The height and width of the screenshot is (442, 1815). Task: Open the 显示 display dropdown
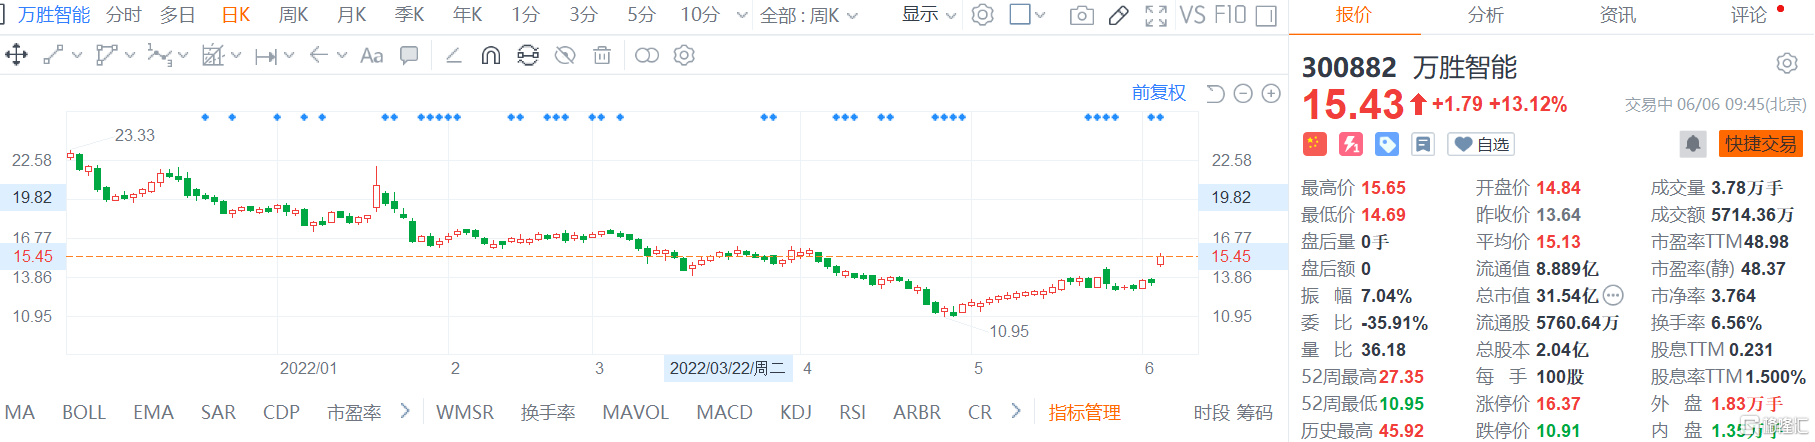(x=929, y=15)
